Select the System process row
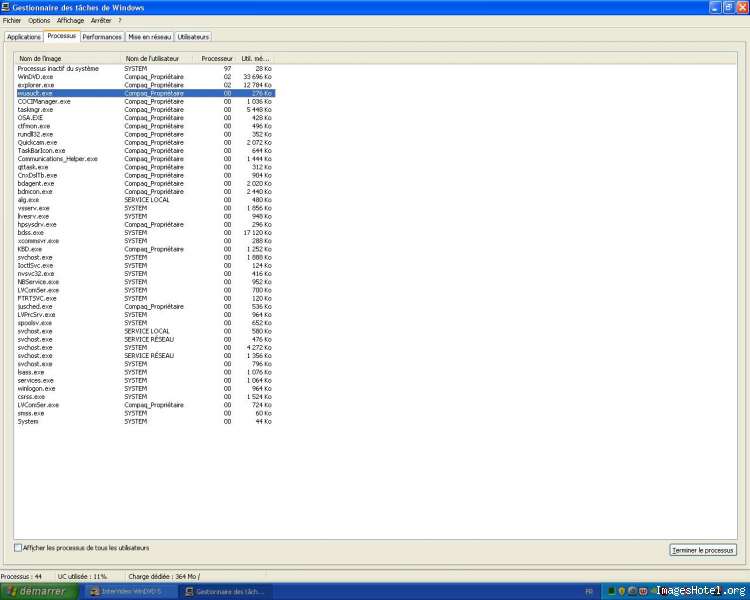The image size is (750, 600). pyautogui.click(x=145, y=422)
